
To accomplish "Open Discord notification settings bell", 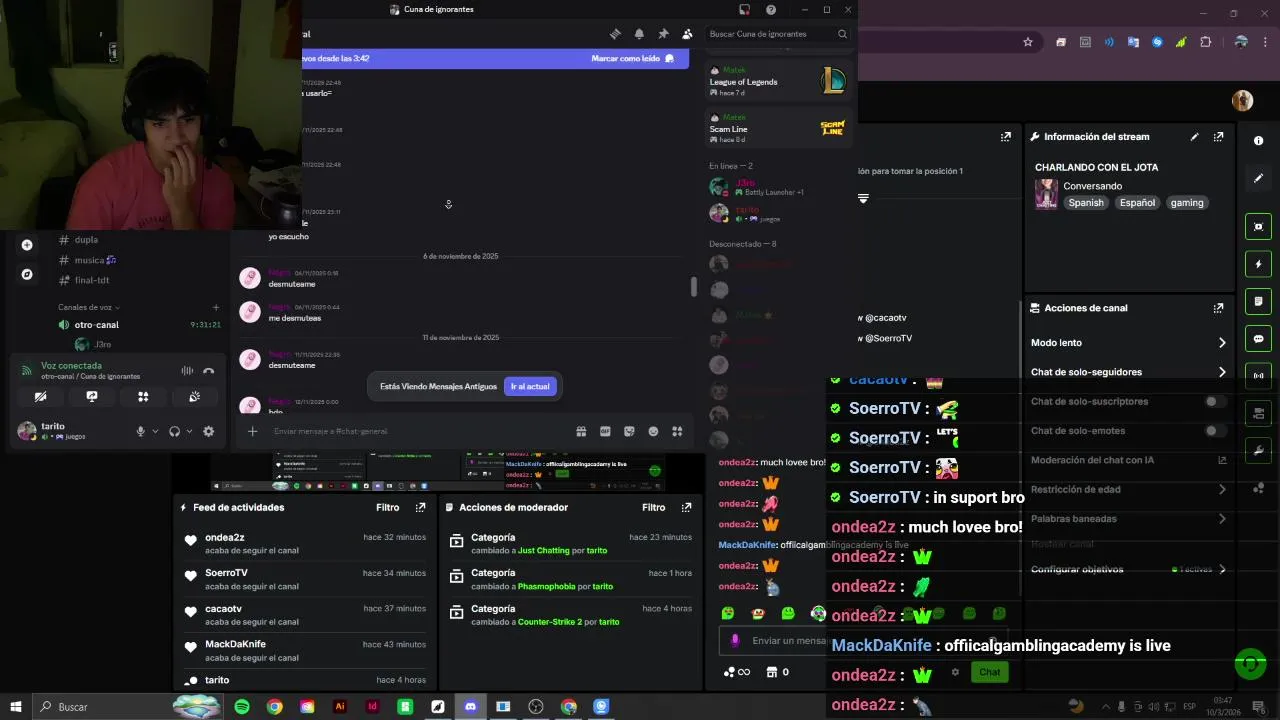I will point(639,34).
